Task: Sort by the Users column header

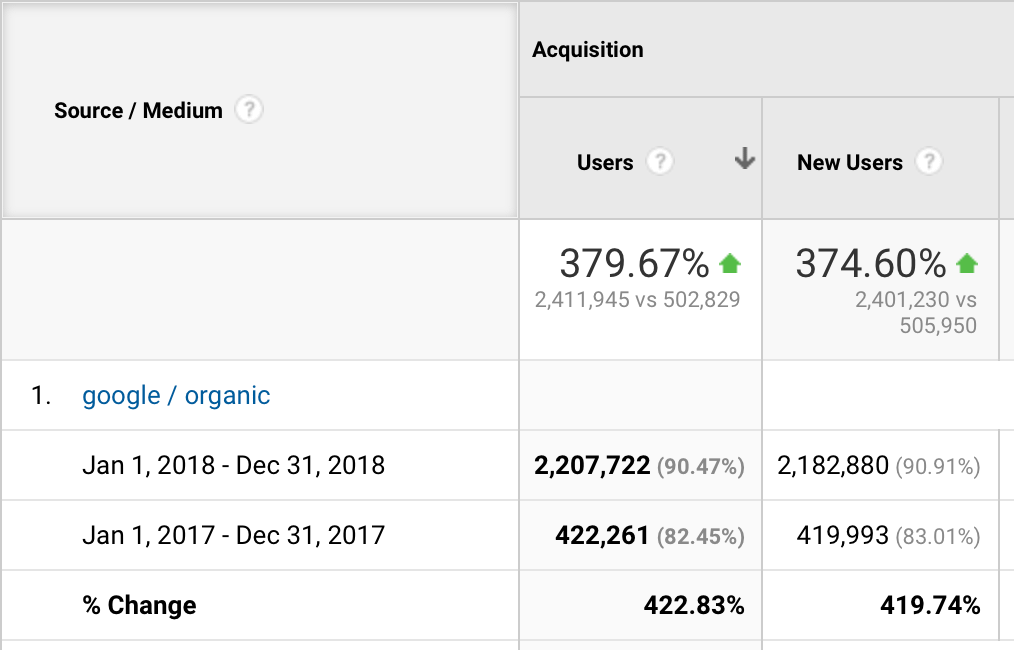Action: [x=605, y=163]
